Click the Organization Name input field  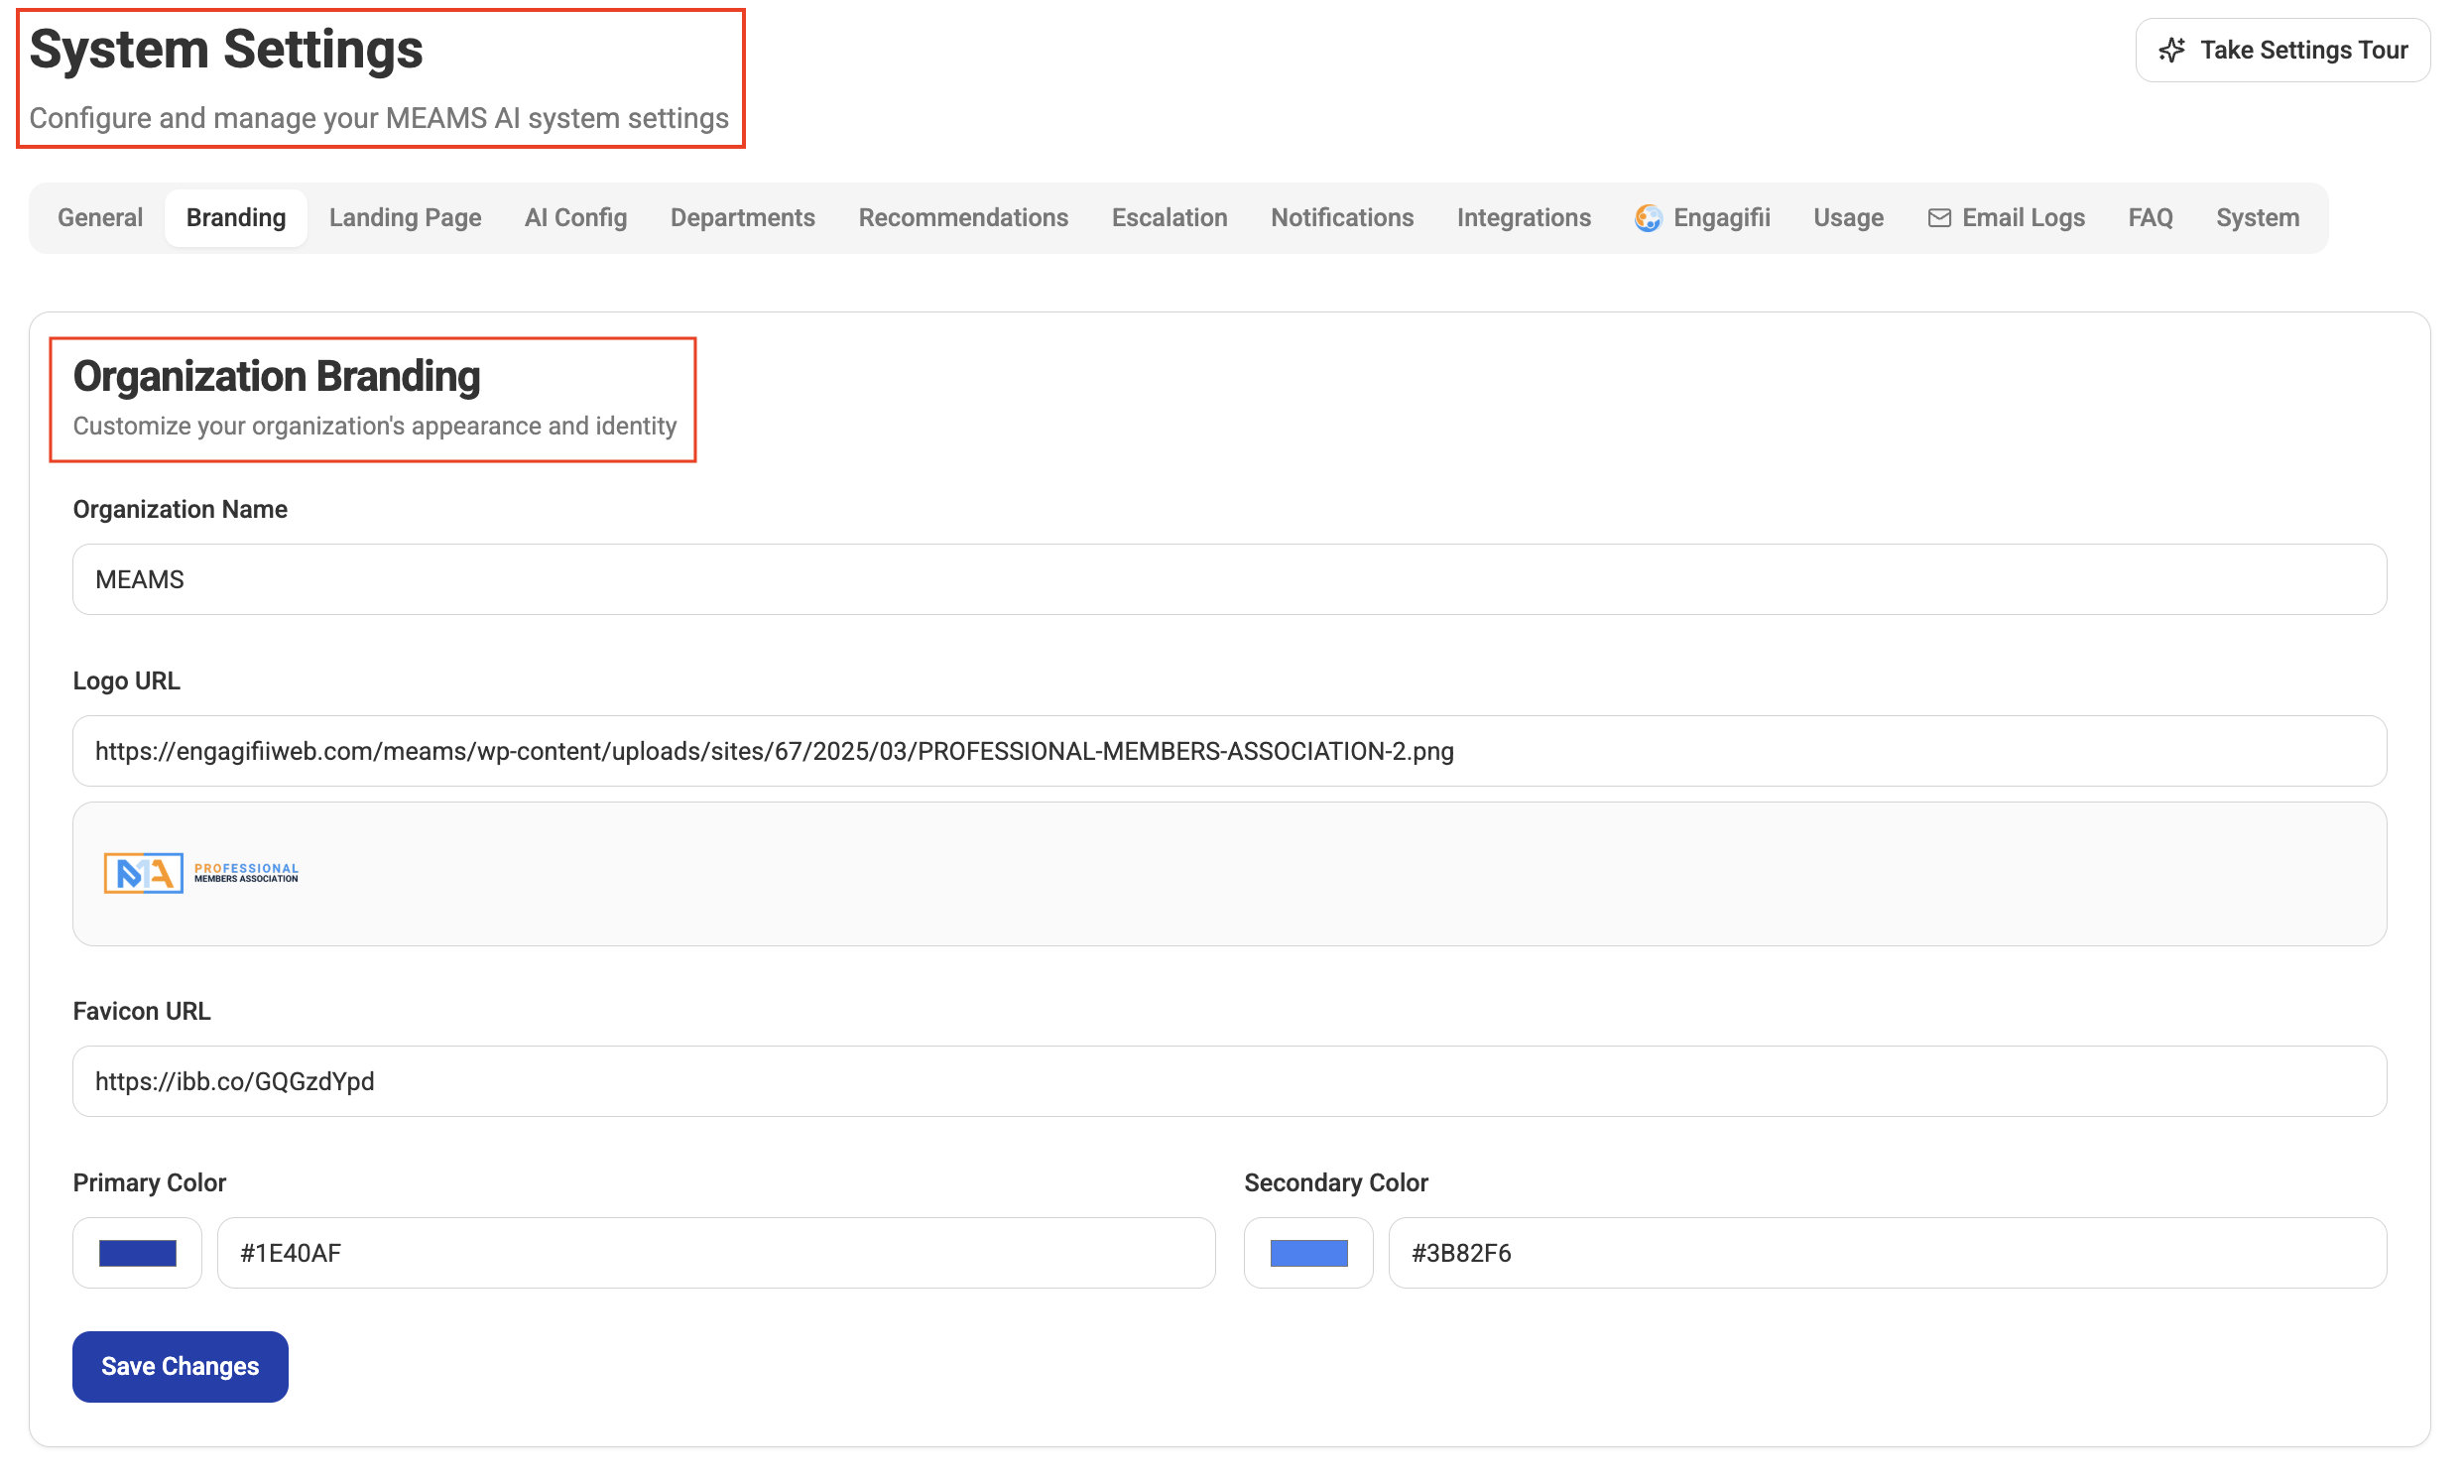pyautogui.click(x=1229, y=580)
